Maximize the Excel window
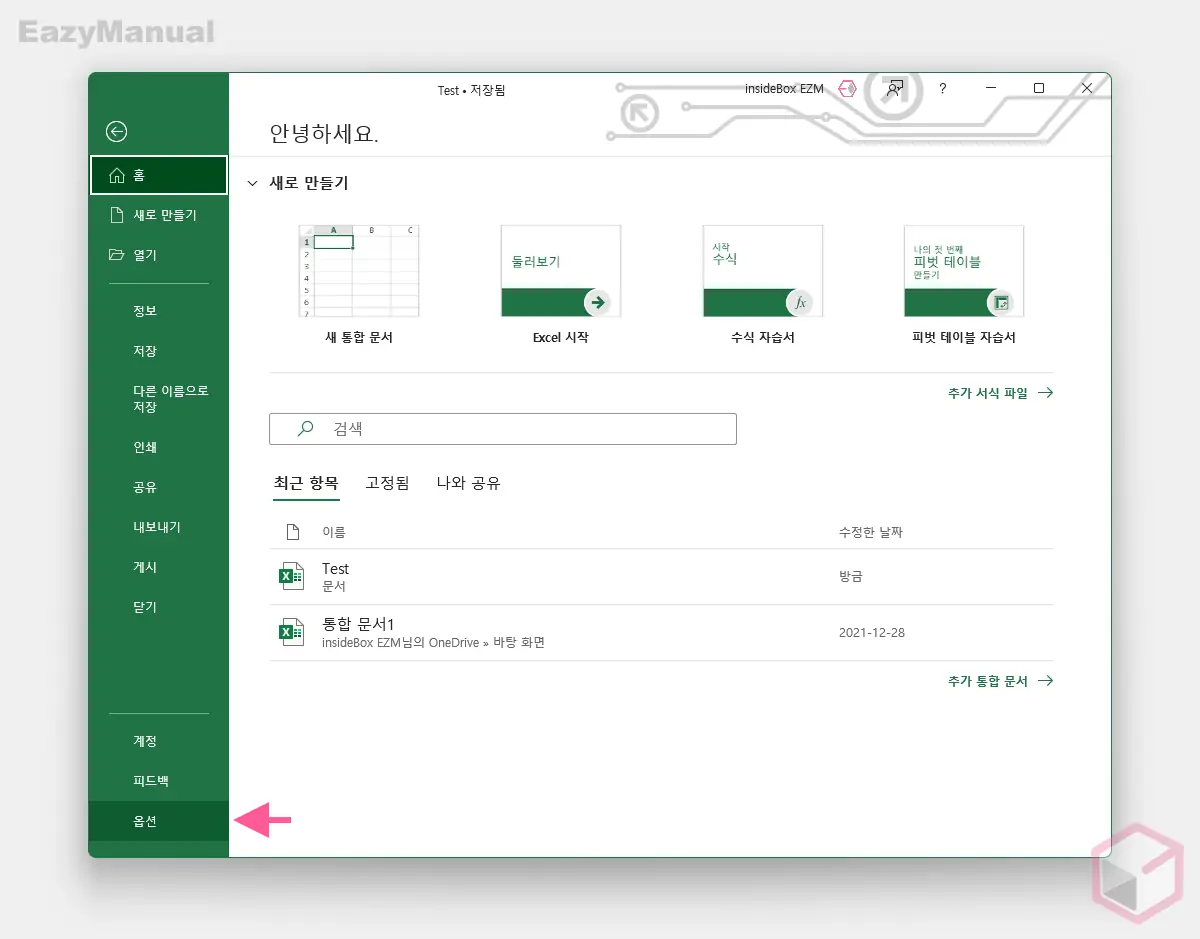This screenshot has width=1200, height=939. pos(1038,89)
